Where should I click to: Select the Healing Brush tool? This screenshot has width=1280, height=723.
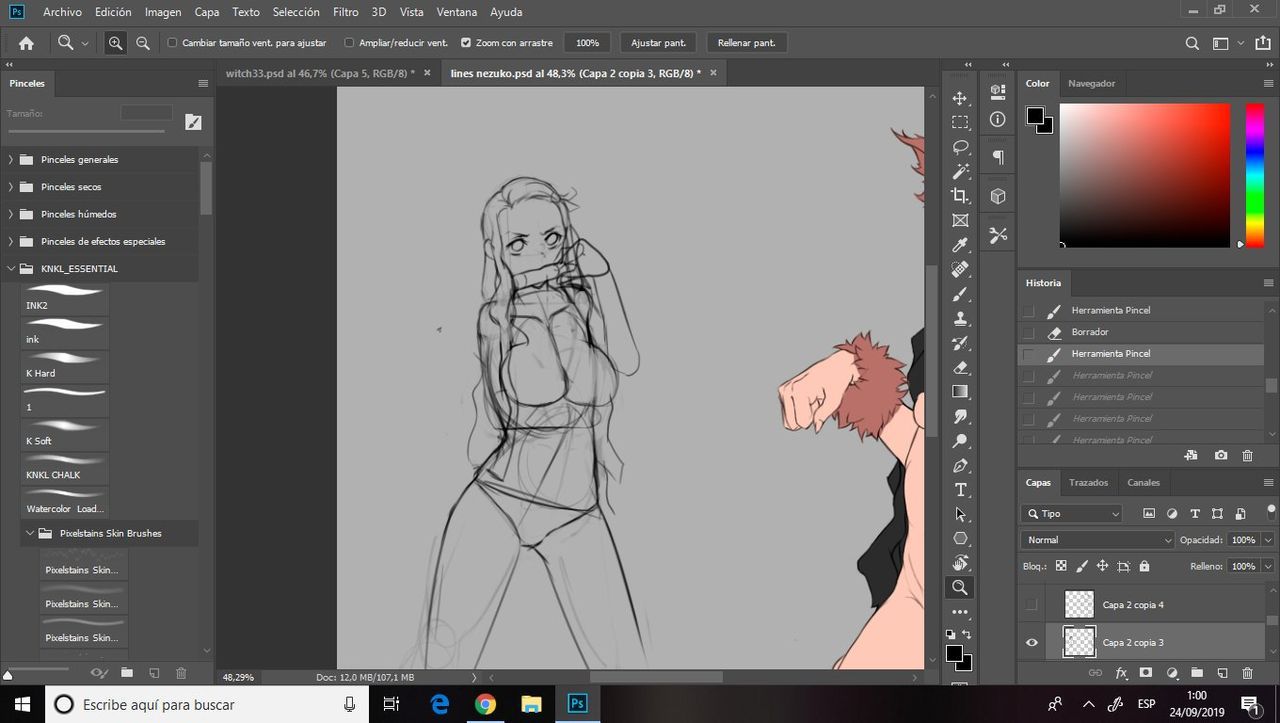click(960, 269)
